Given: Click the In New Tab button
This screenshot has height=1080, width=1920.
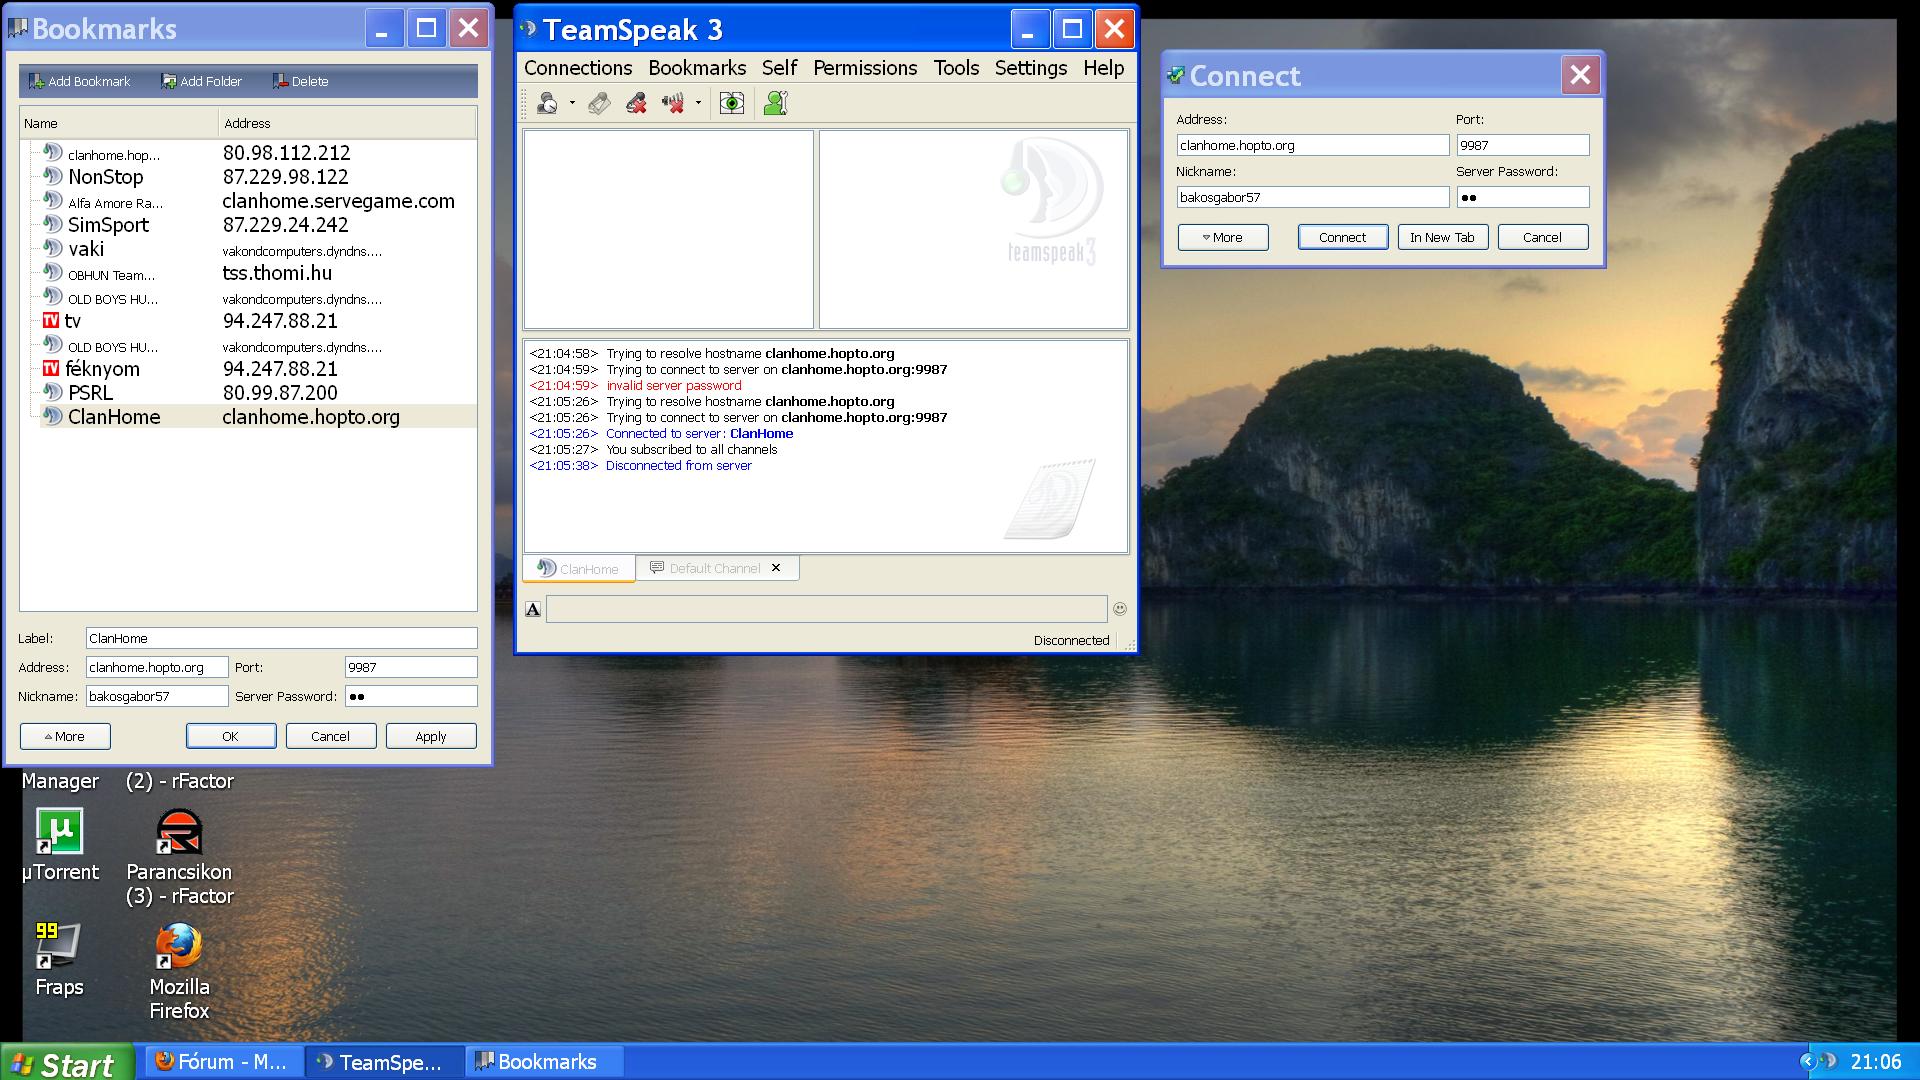Looking at the screenshot, I should coord(1443,237).
